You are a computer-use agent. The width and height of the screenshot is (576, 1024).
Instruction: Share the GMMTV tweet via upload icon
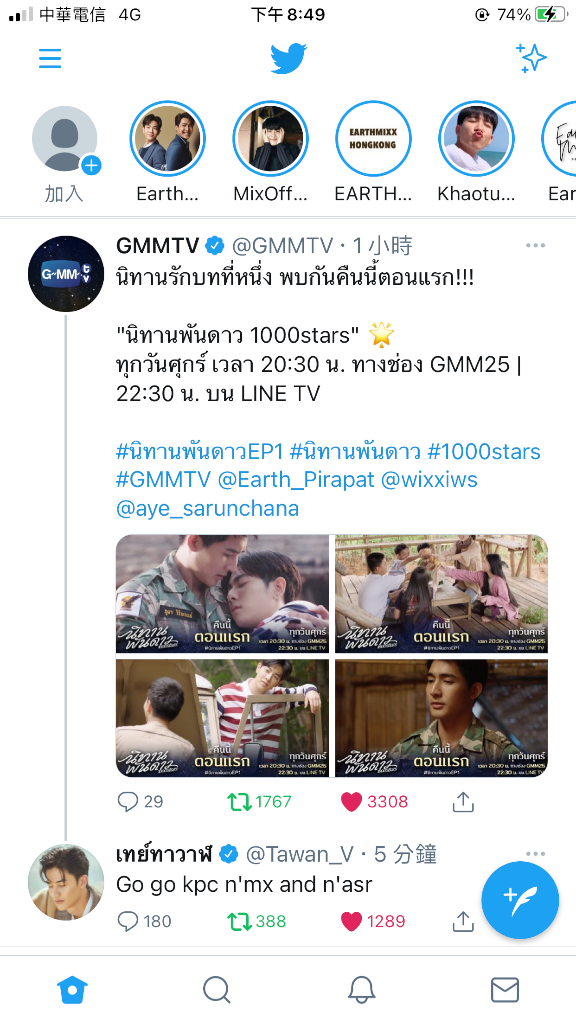click(463, 801)
